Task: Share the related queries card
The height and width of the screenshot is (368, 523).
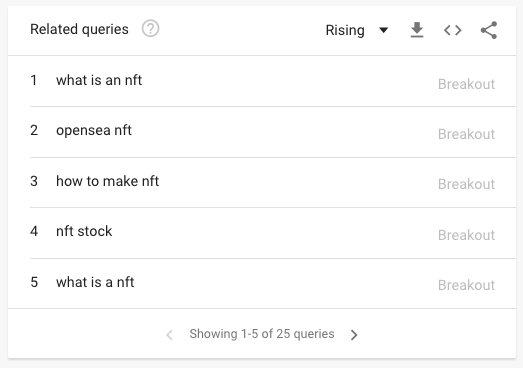Action: click(x=489, y=30)
